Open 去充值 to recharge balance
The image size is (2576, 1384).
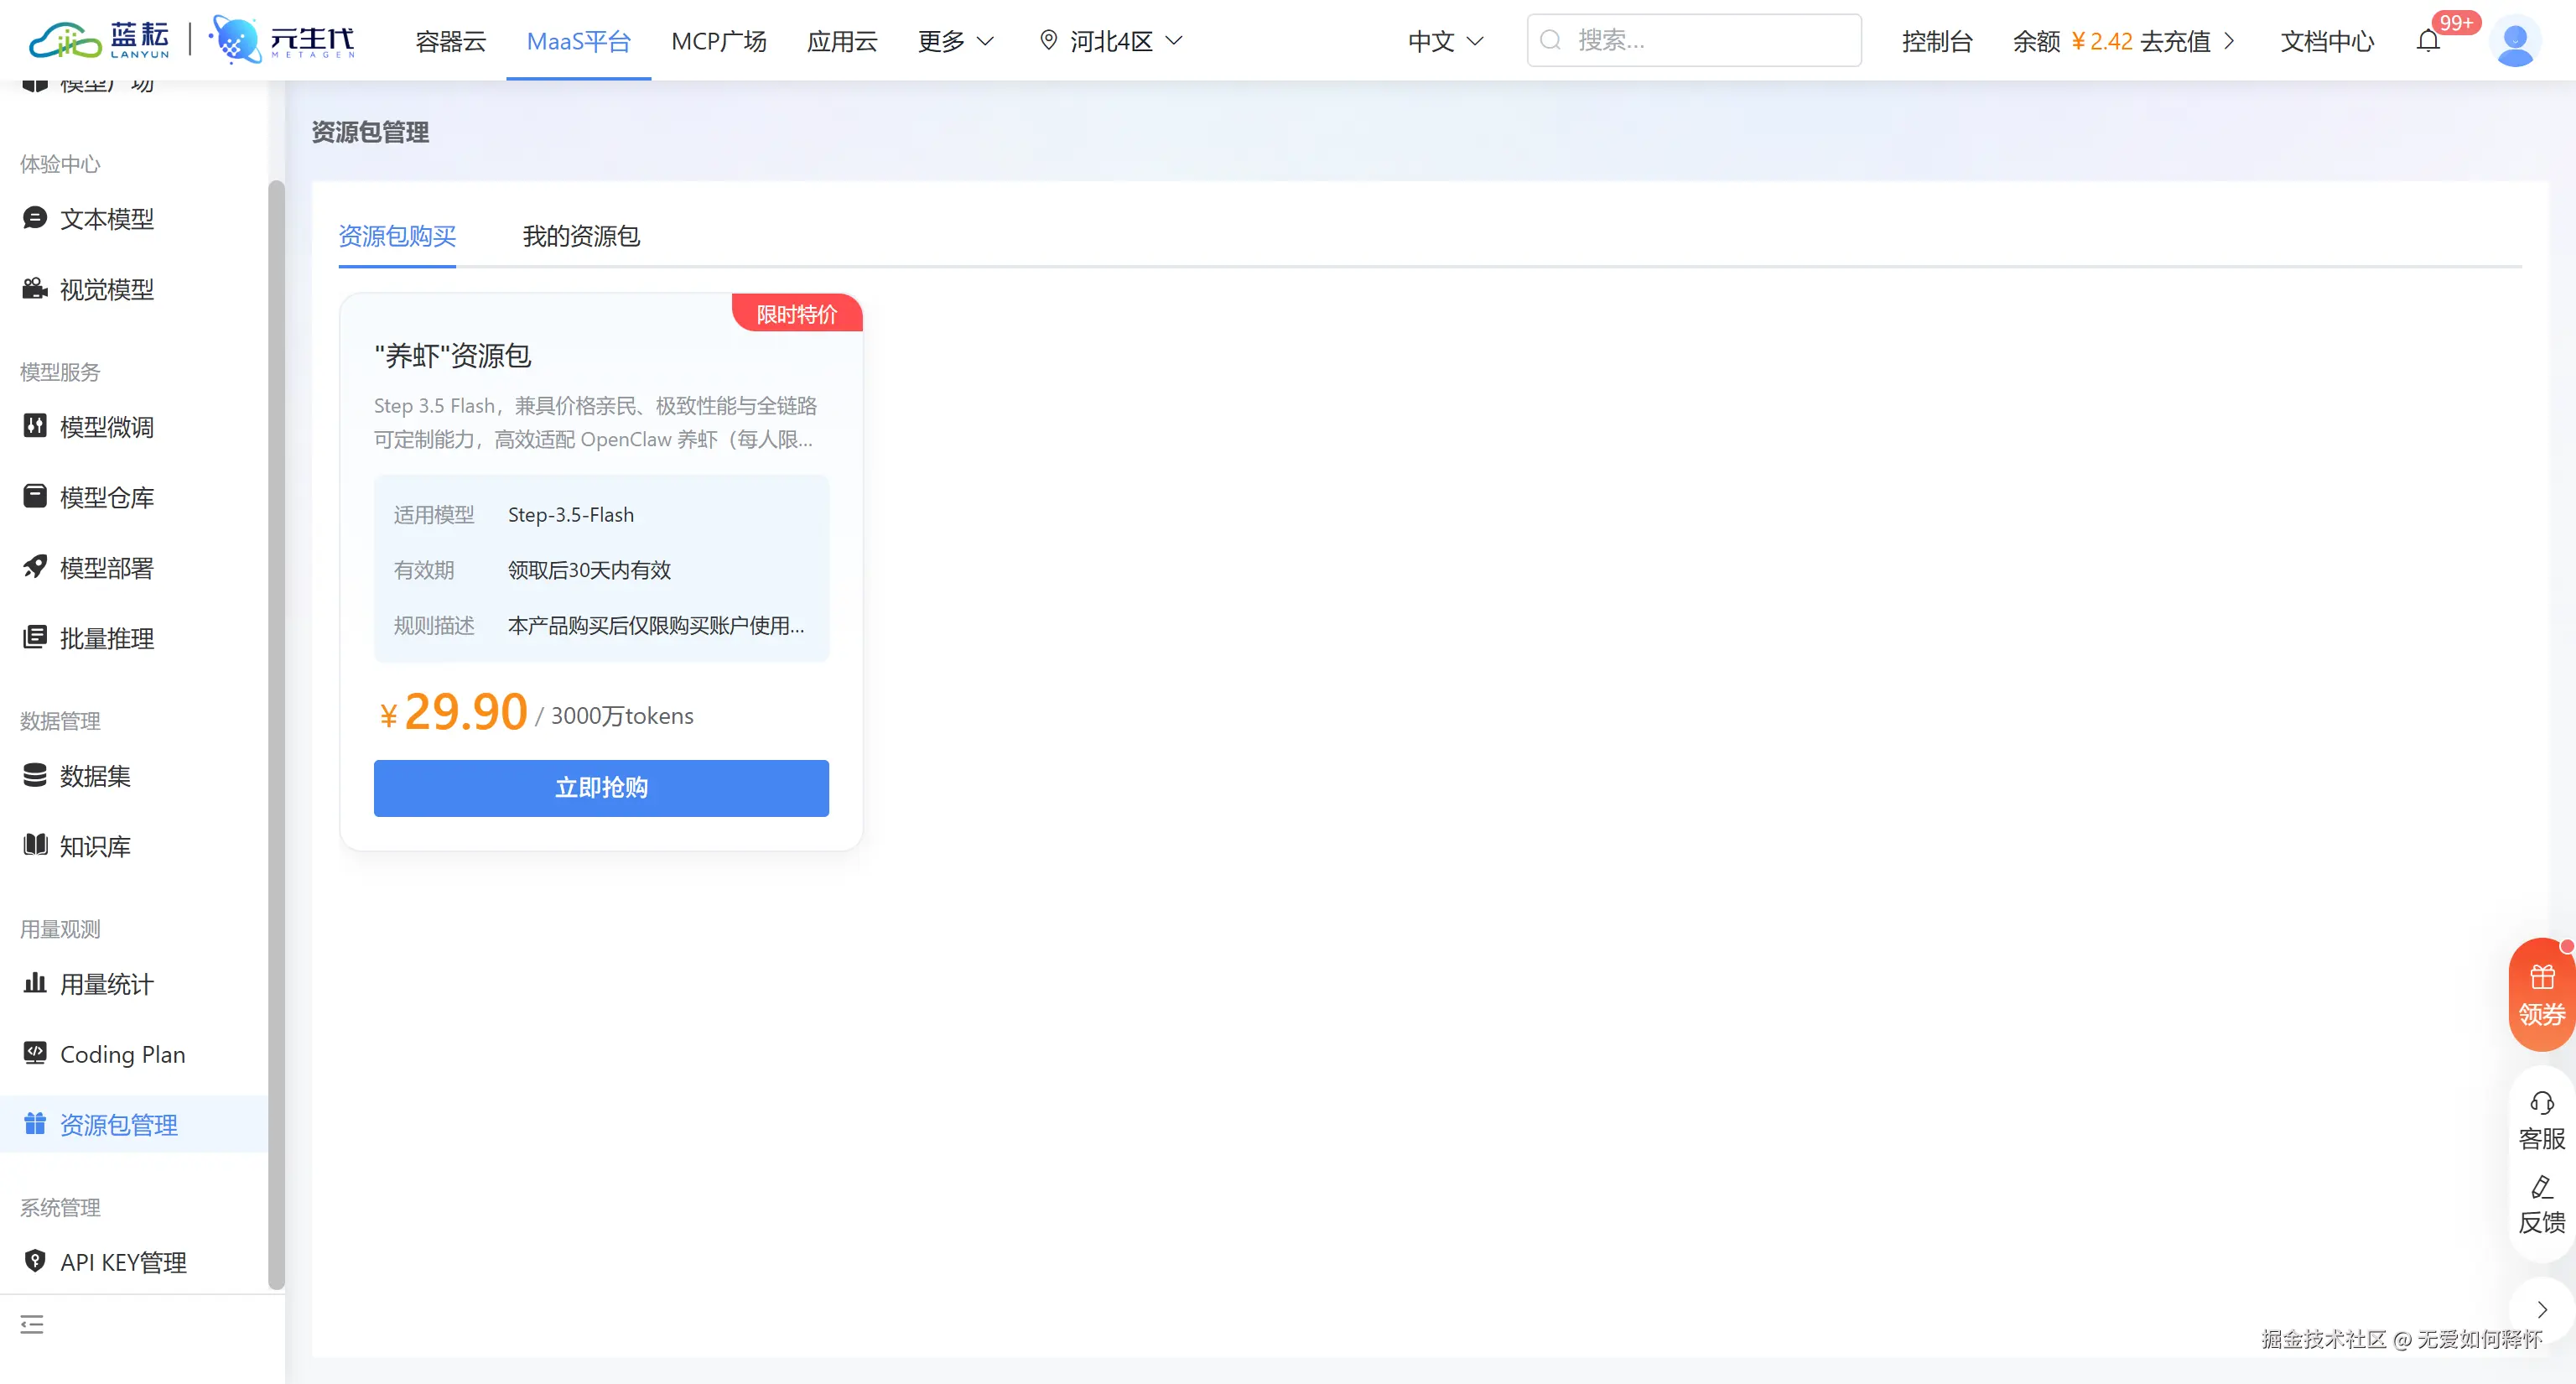coord(2175,41)
